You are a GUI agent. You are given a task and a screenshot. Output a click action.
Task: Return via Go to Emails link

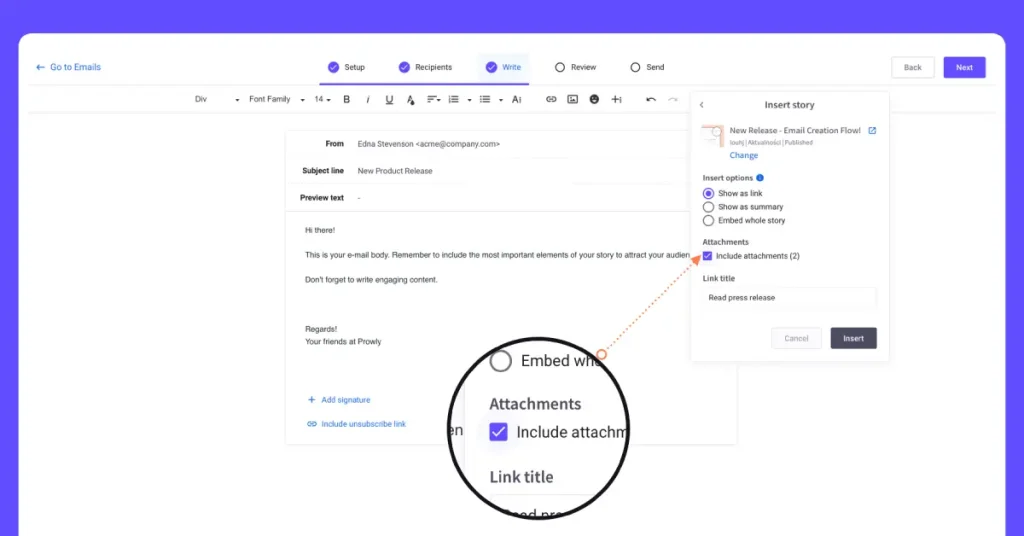69,67
